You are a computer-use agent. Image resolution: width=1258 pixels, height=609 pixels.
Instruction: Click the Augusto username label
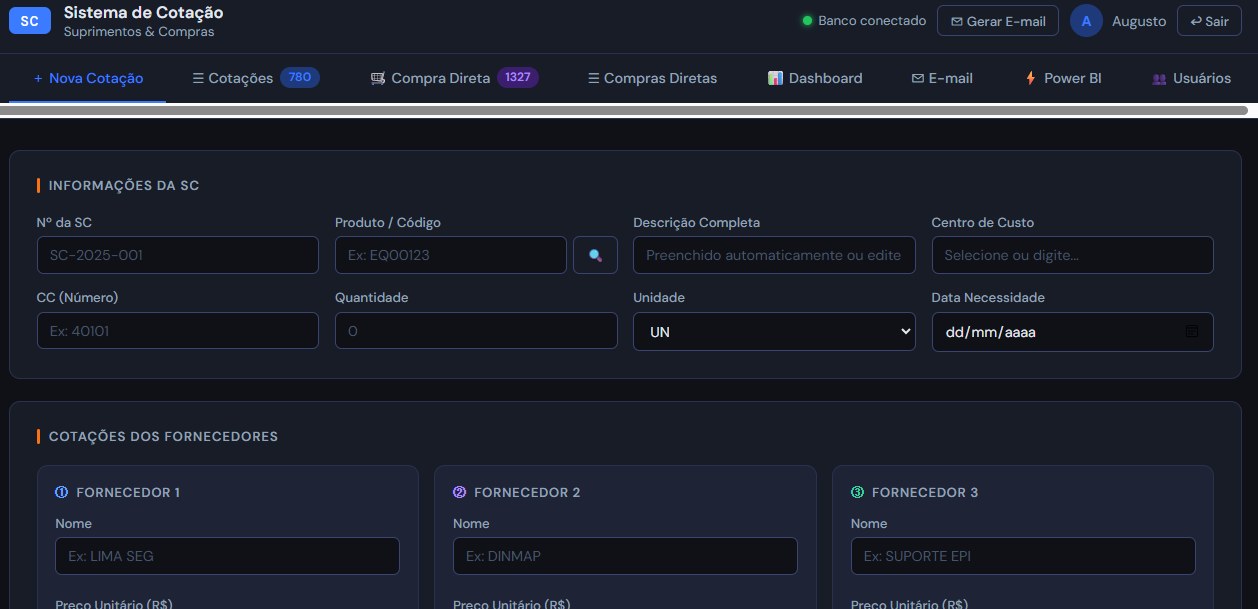click(x=1139, y=21)
